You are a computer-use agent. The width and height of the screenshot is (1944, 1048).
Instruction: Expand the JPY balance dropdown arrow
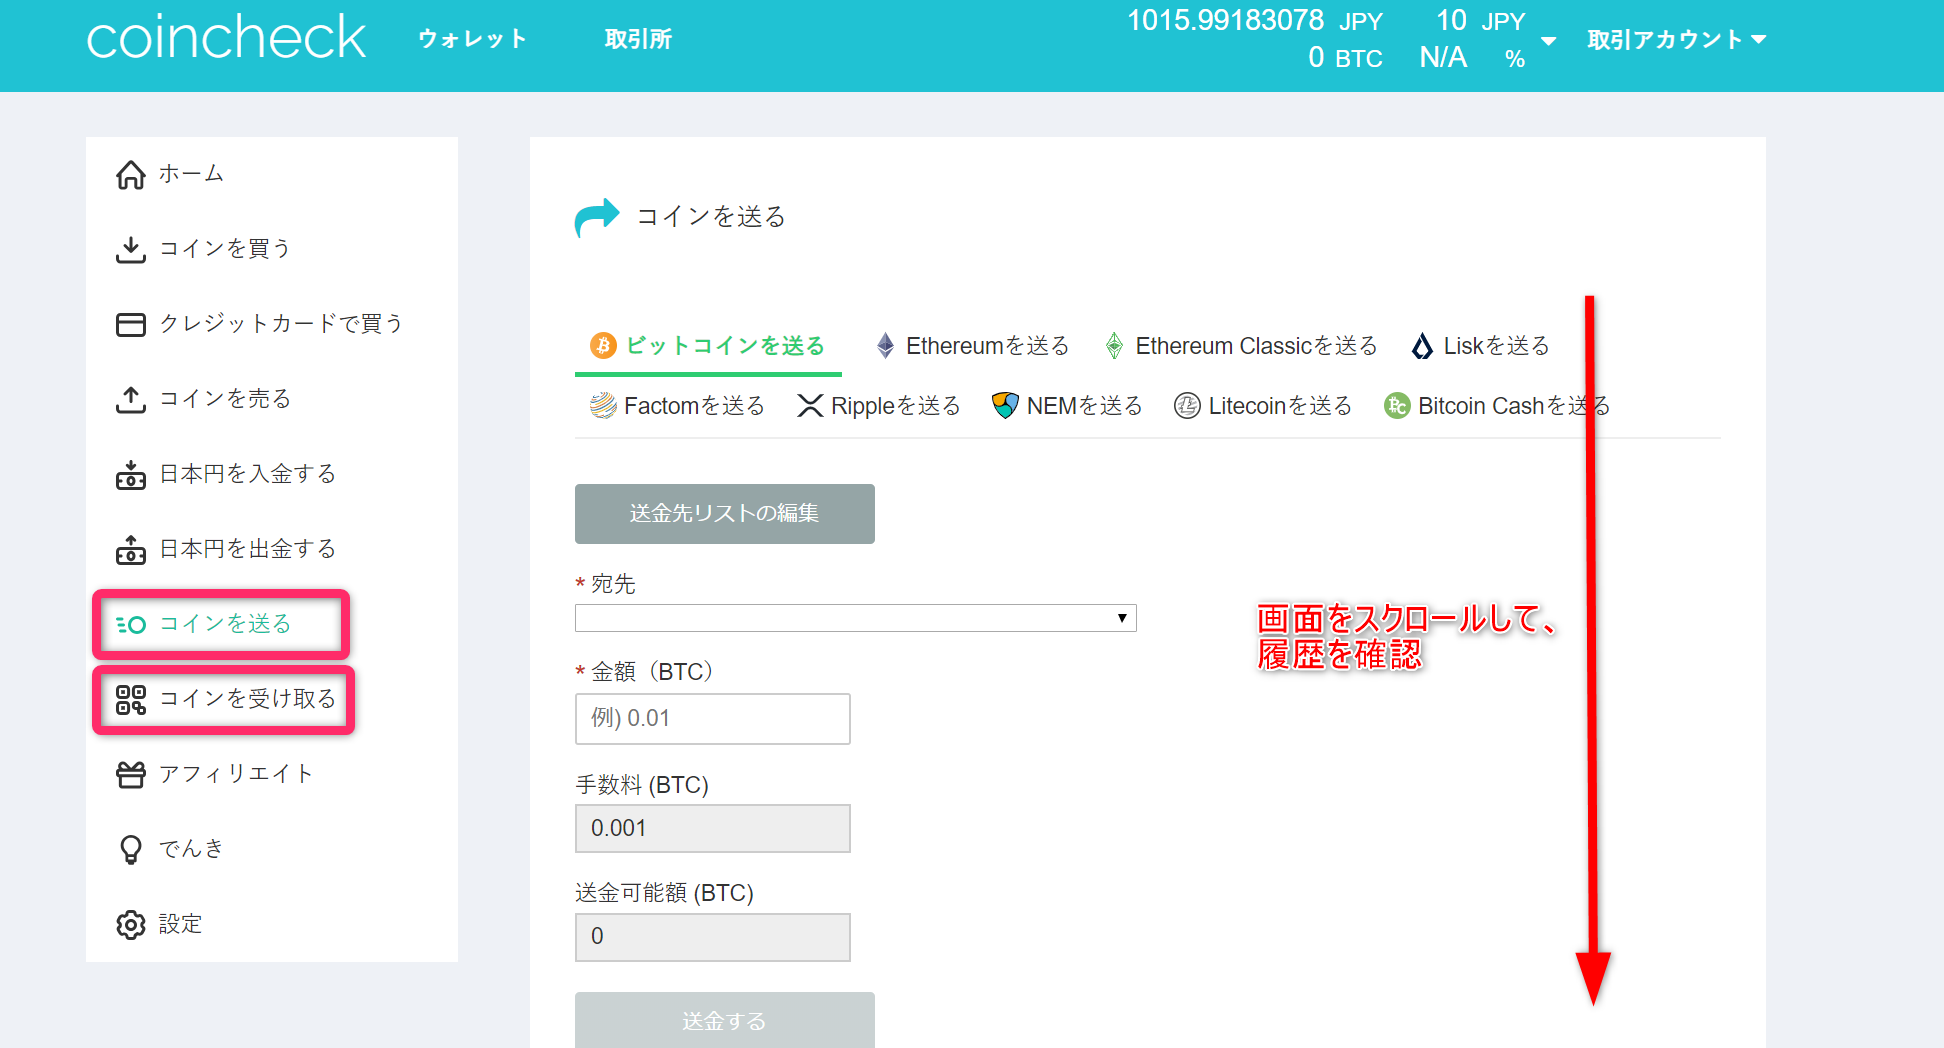1549,41
